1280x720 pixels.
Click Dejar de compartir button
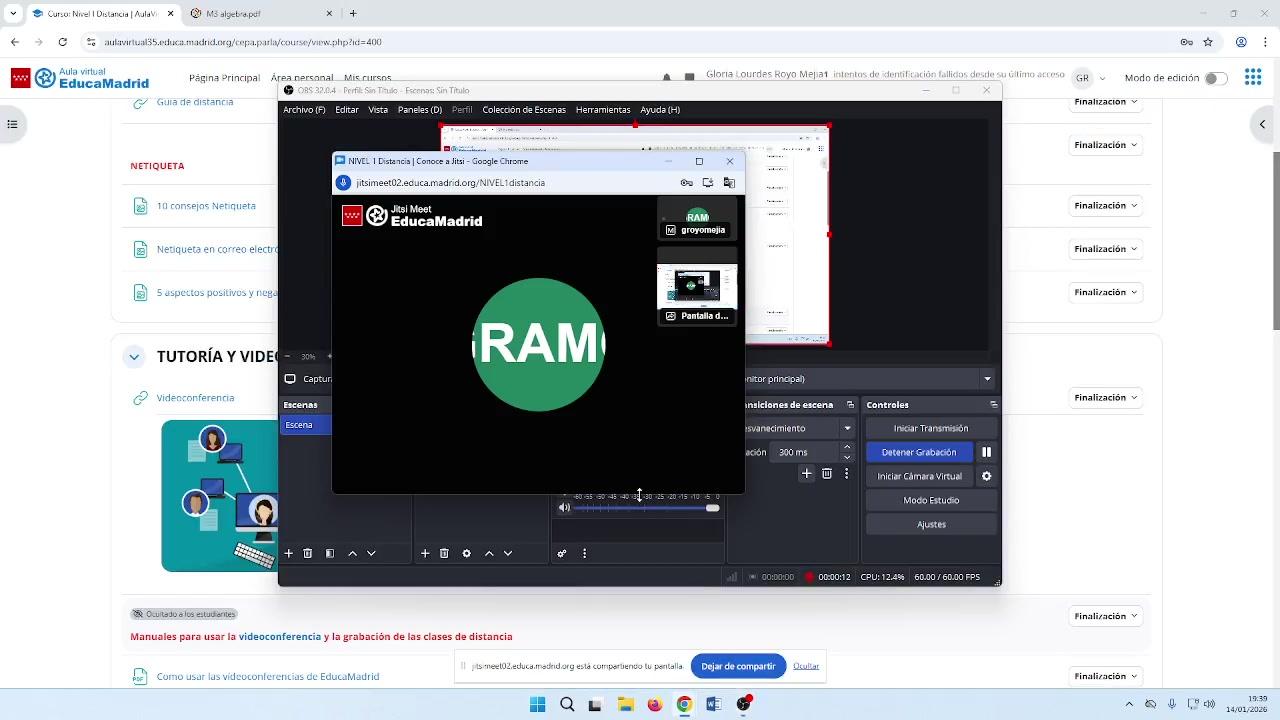[x=738, y=666]
